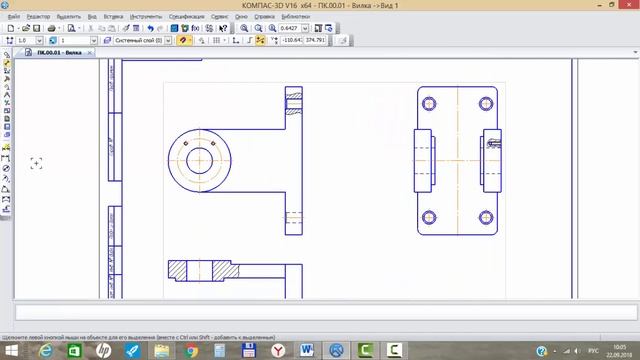Viewport: 640px width, 360px height.
Task: Open the Вид menu
Action: [x=92, y=17]
